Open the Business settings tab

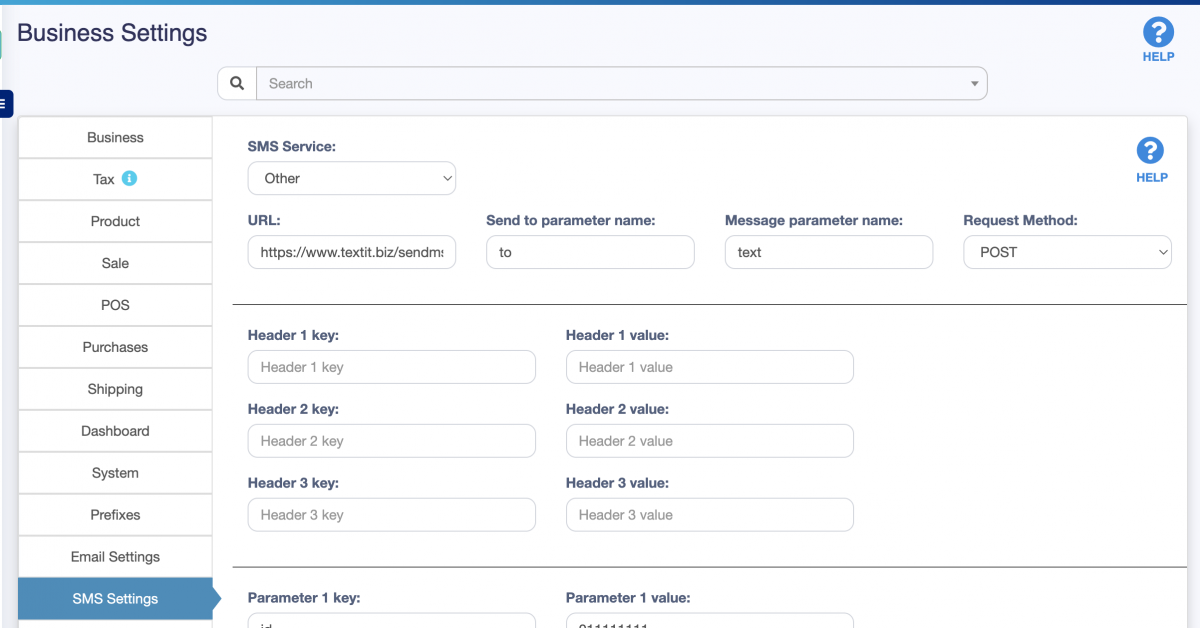pyautogui.click(x=115, y=138)
